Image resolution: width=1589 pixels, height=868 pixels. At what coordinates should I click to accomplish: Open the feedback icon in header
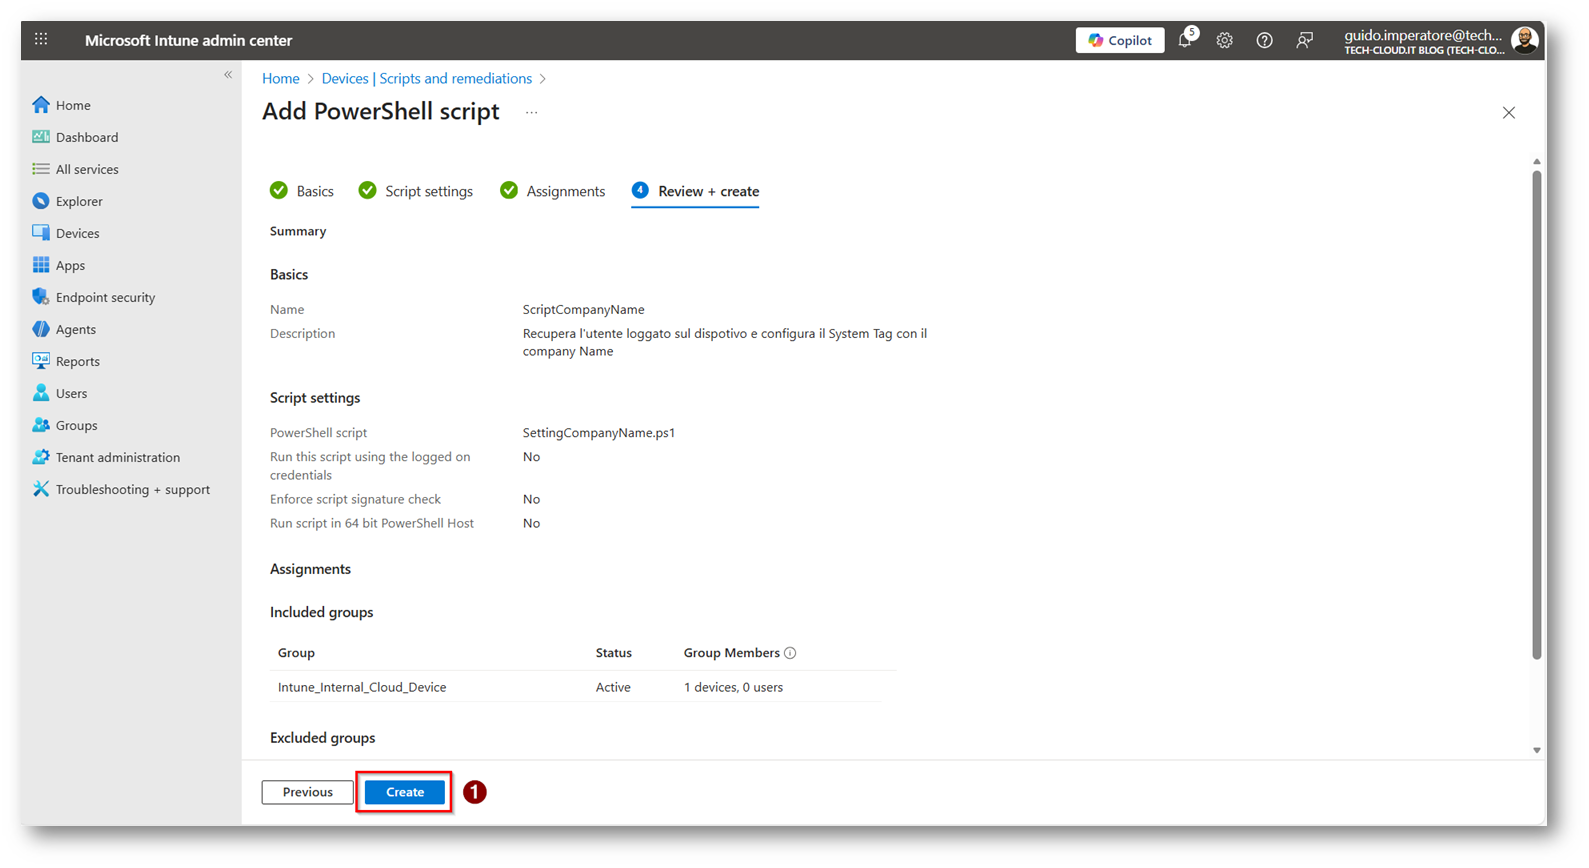coord(1305,40)
